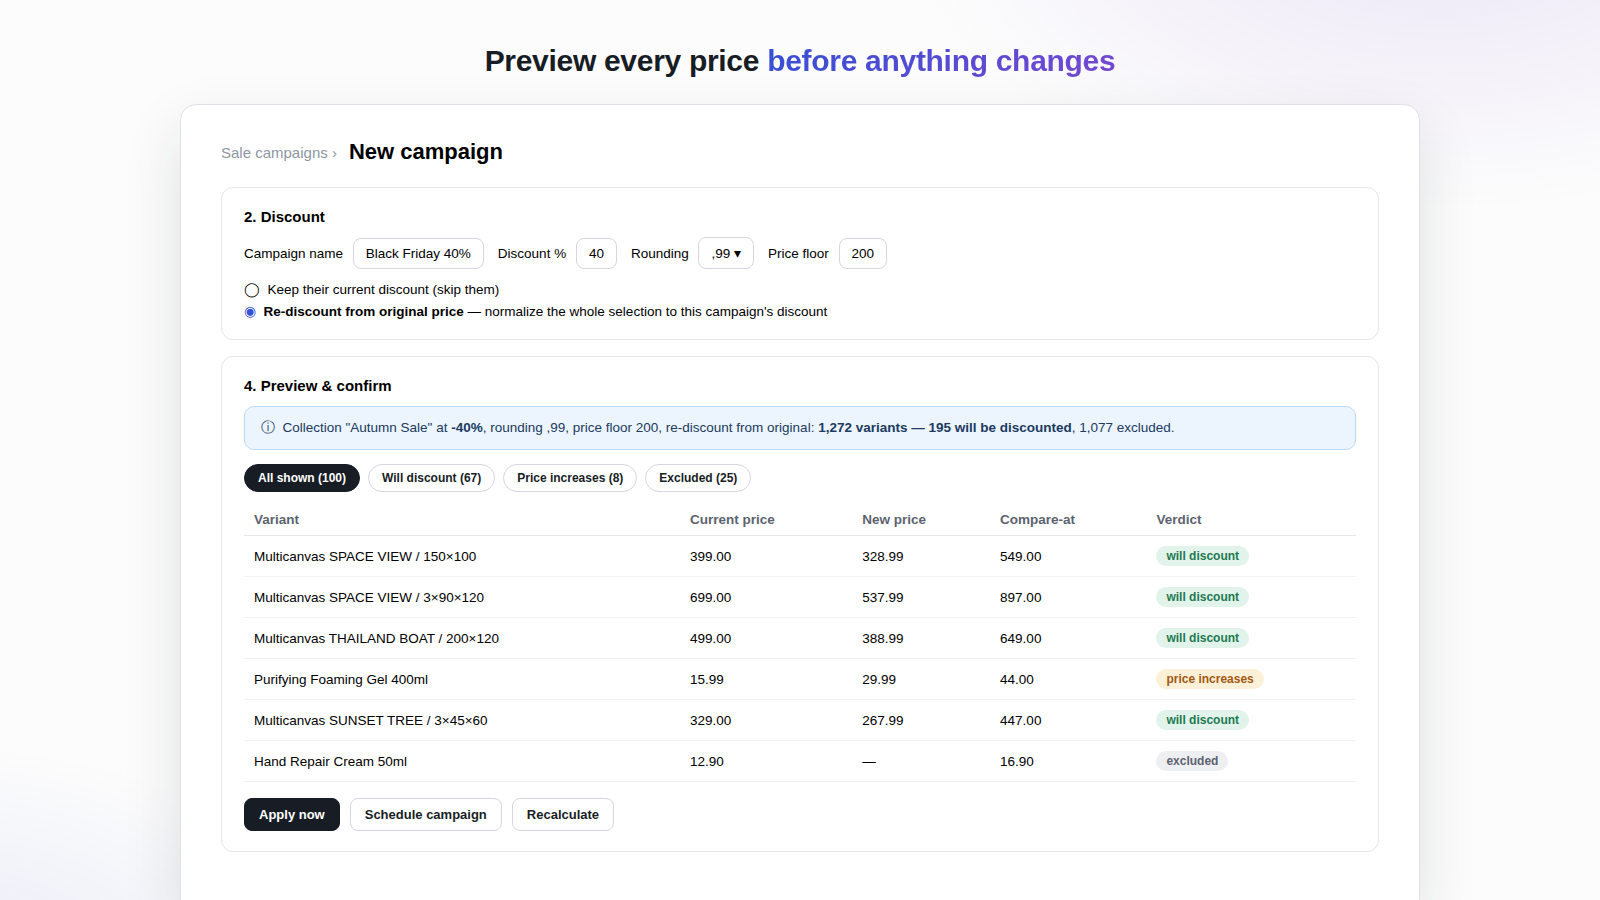Viewport: 1600px width, 900px height.
Task: Select 'Re-discount from original price' radio option
Action: click(250, 312)
